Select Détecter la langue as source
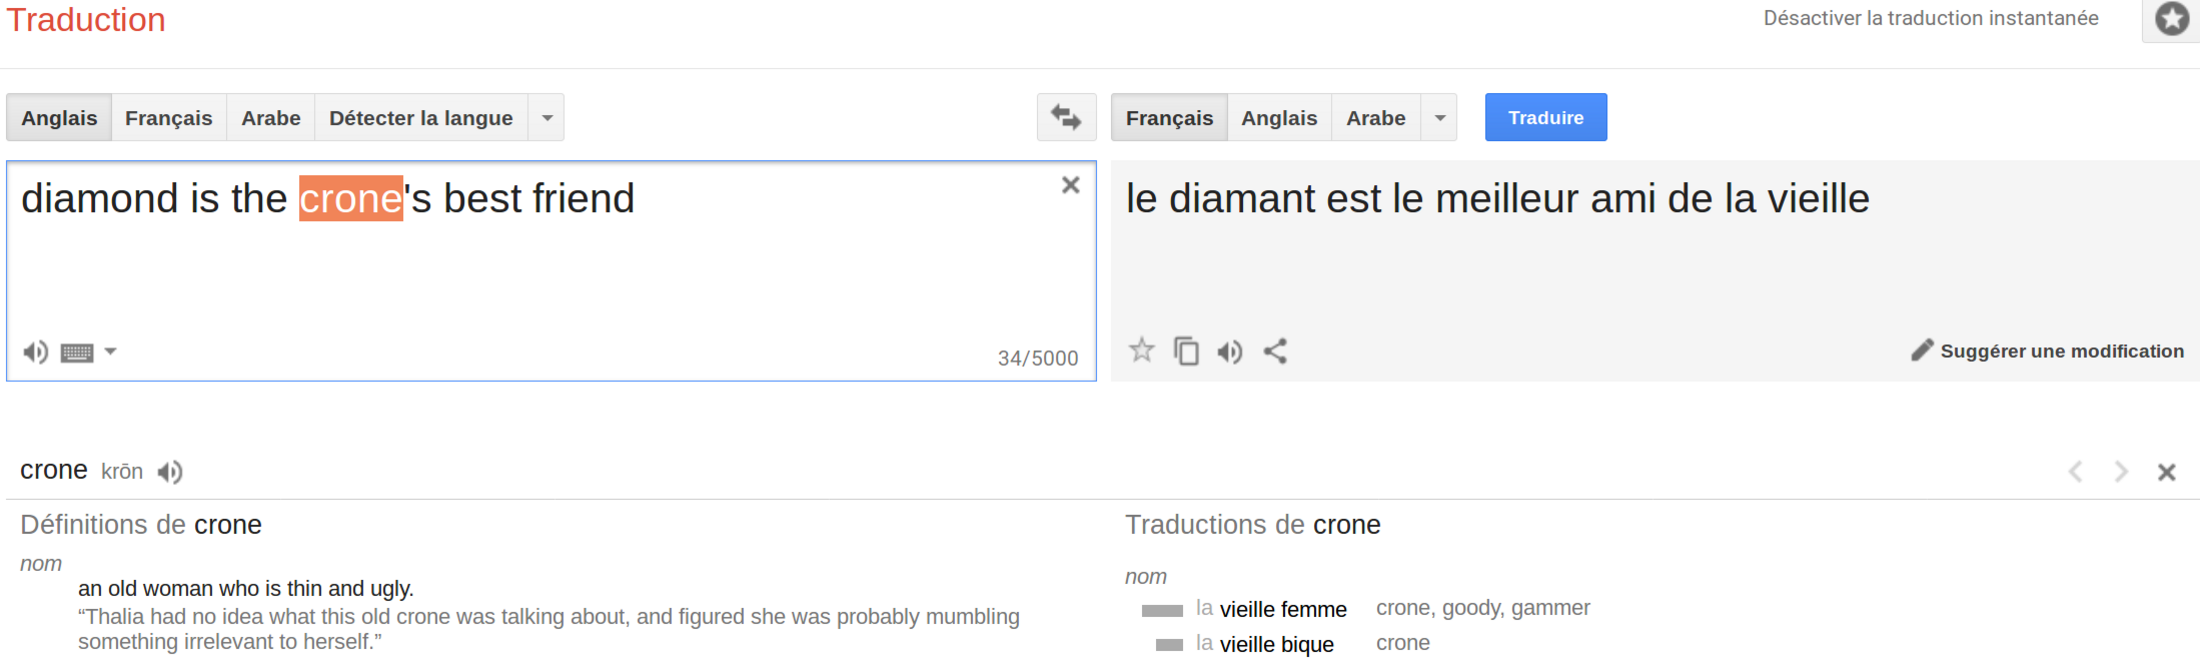 [x=420, y=118]
